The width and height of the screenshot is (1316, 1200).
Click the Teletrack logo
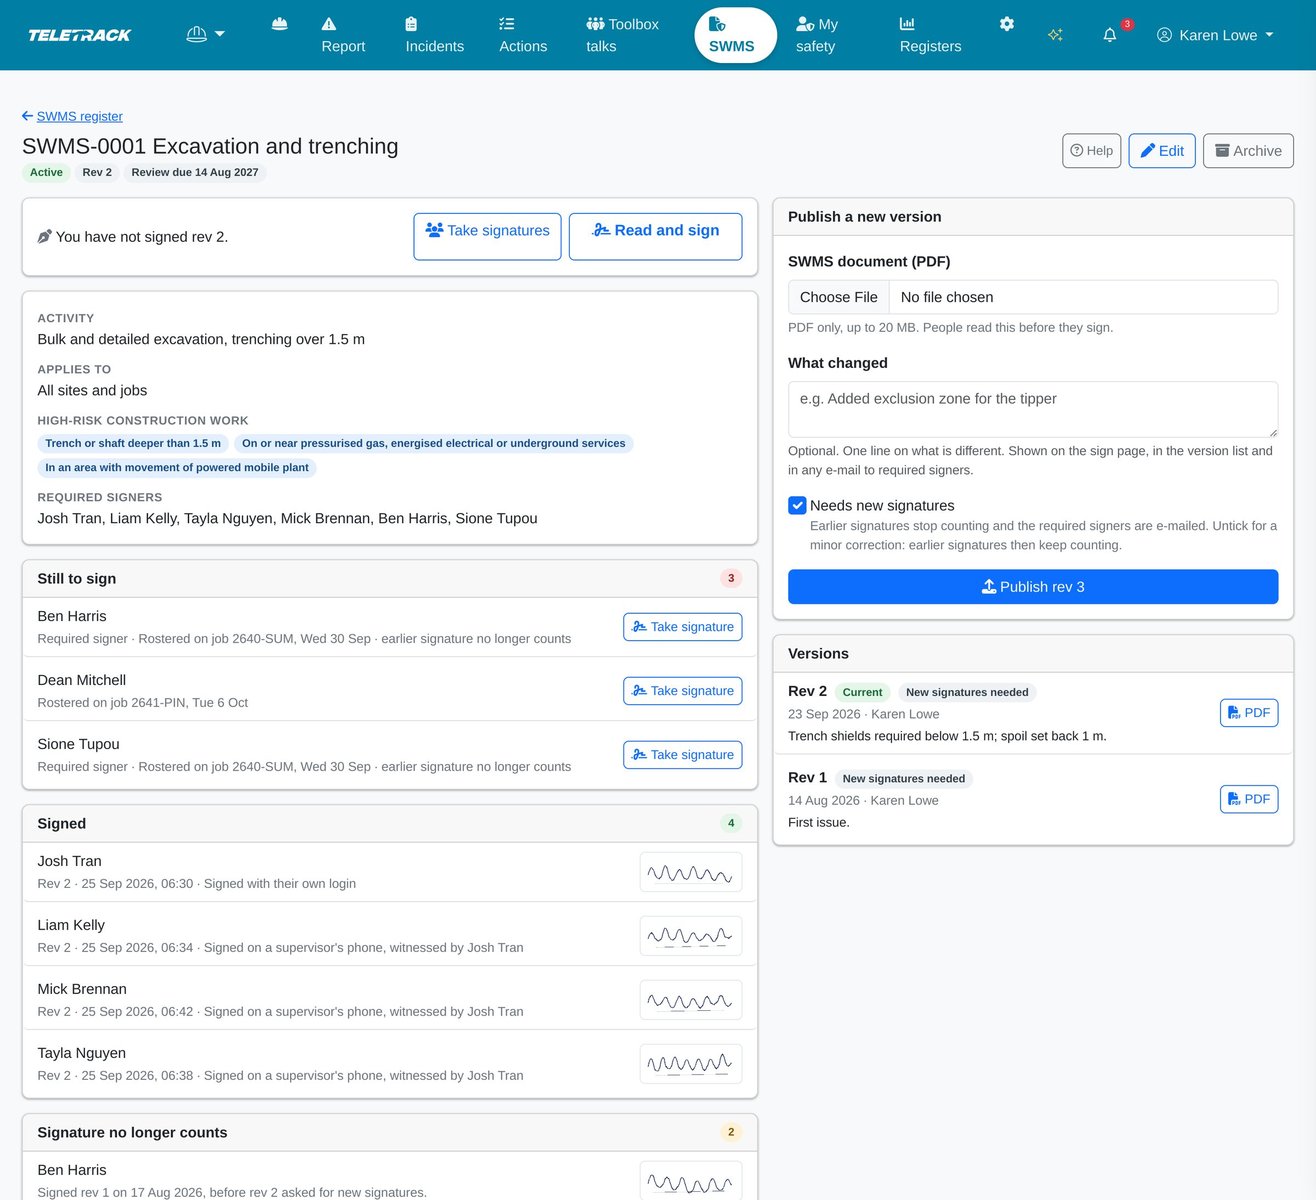80,35
